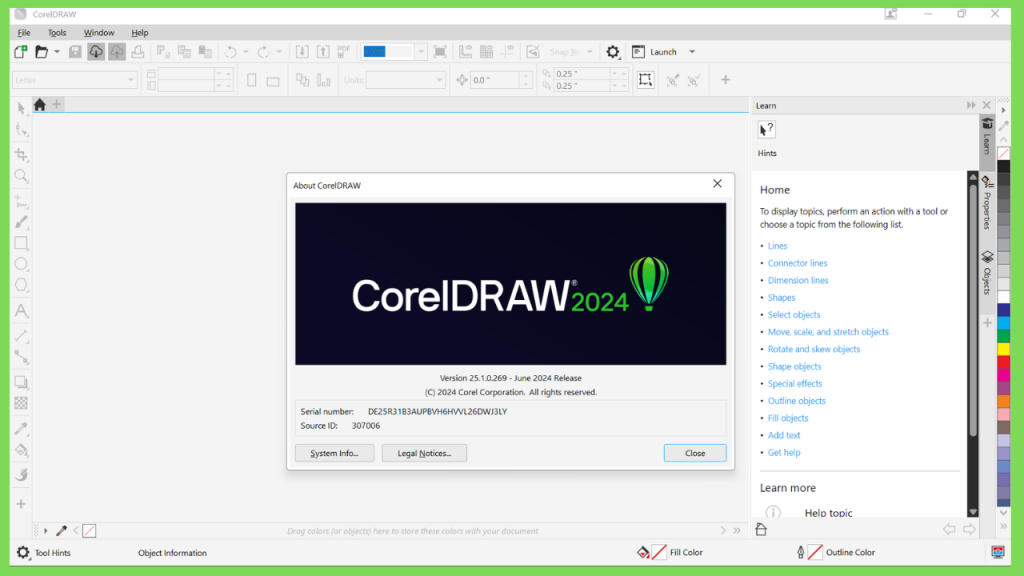Open the Window menu
Screen dimensions: 1024x576
(x=99, y=33)
